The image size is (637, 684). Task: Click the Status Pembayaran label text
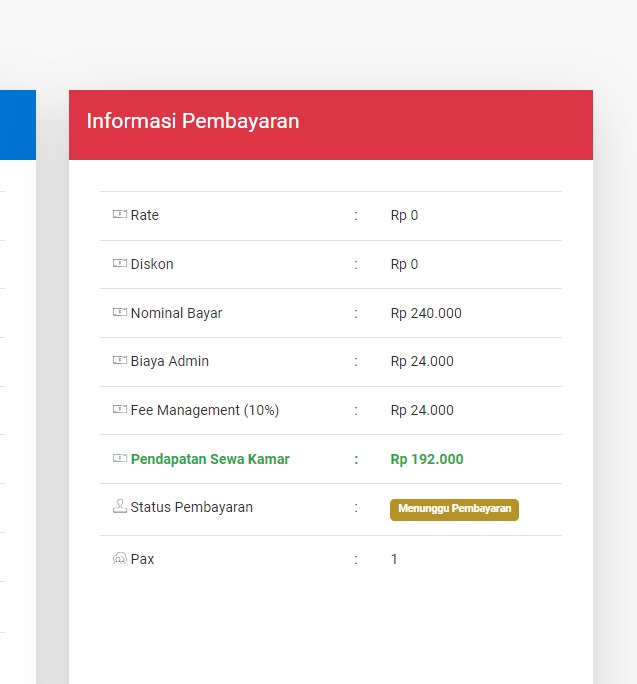click(192, 507)
